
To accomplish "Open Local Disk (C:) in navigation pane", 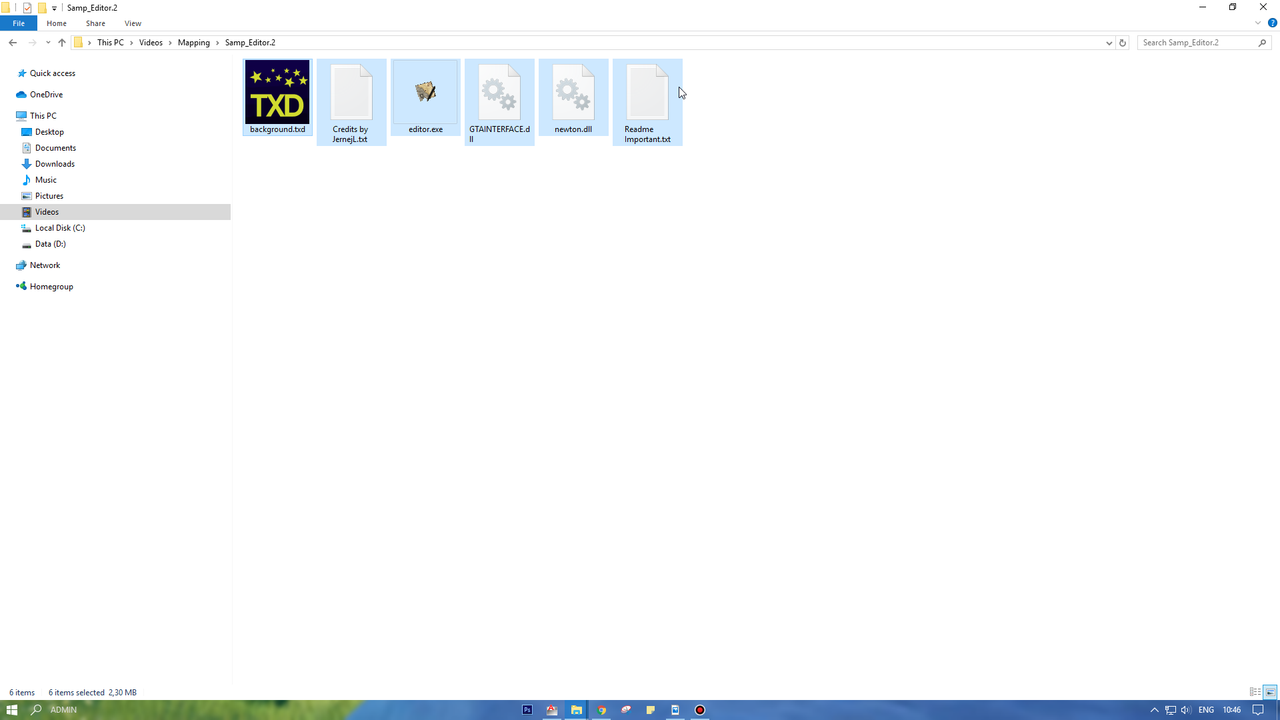I will 60,228.
